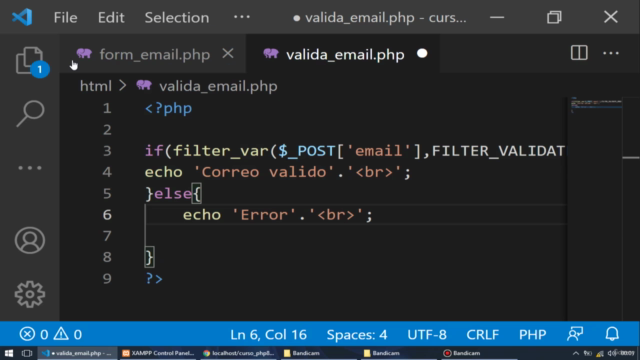Open the Explorer view in activity bar
The height and width of the screenshot is (360, 640).
click(30, 60)
